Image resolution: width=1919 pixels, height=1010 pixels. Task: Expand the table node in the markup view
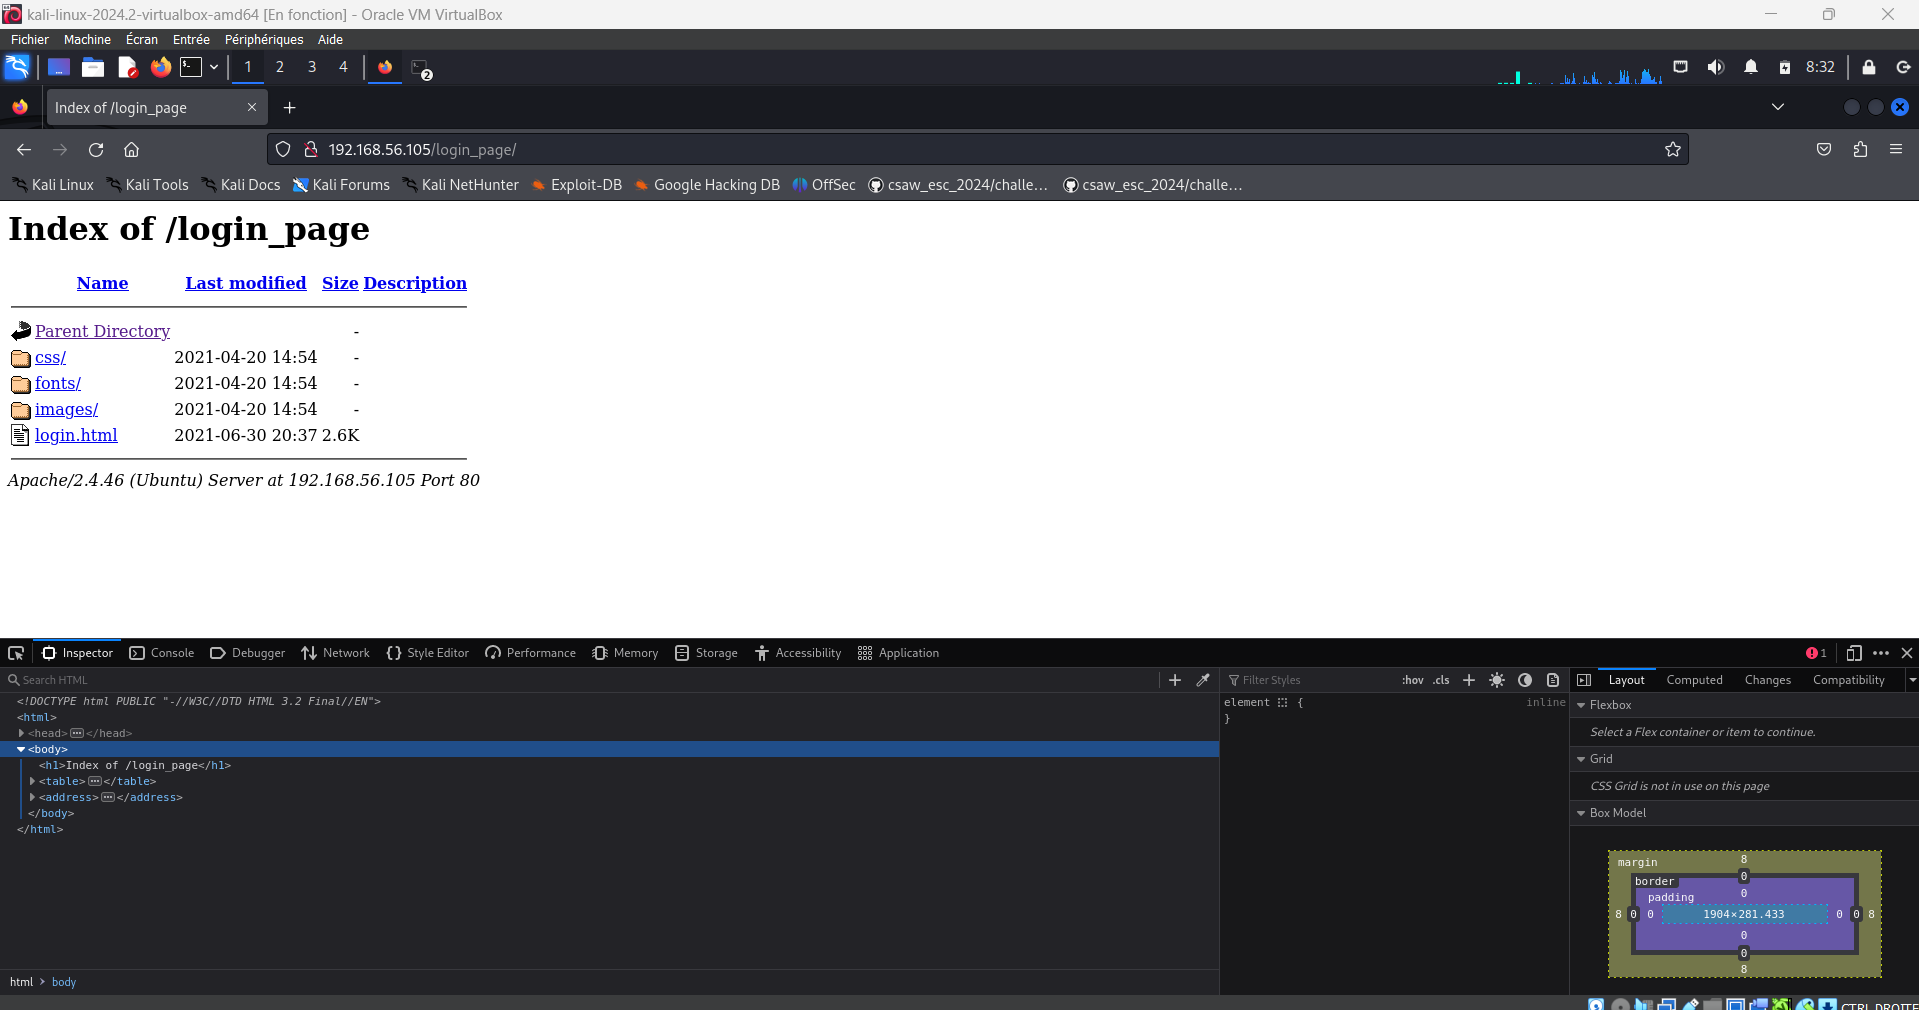[x=32, y=781]
